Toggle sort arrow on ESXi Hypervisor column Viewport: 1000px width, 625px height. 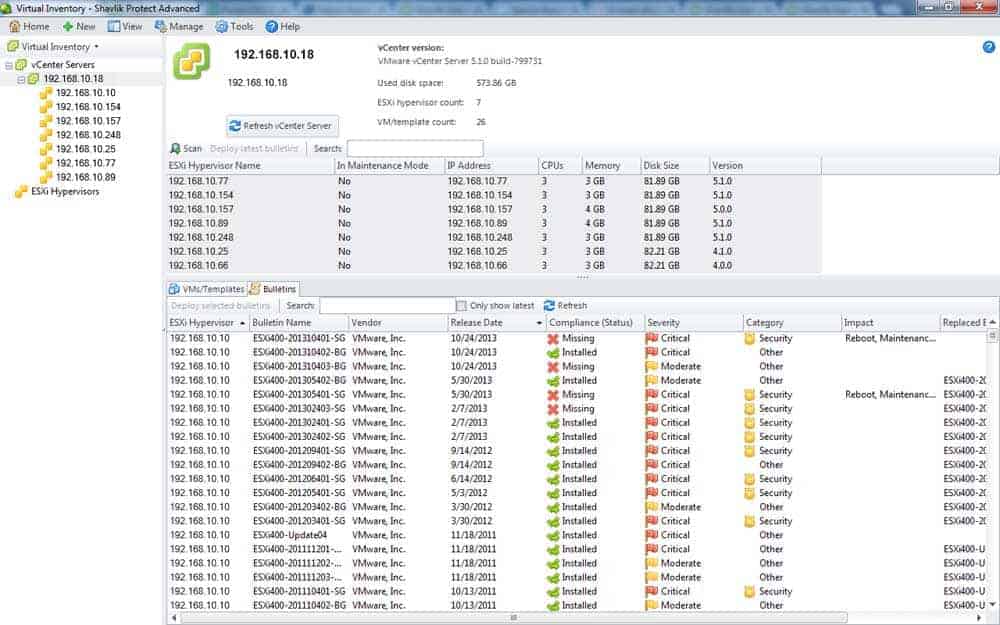242,323
